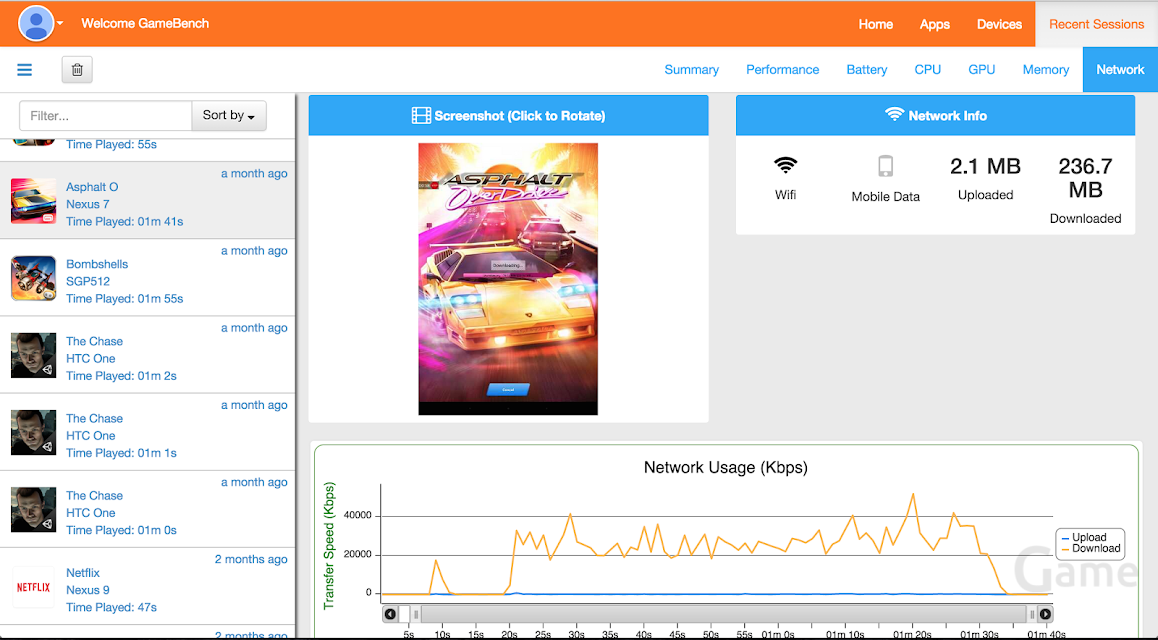The image size is (1158, 640).
Task: Click chart scrollbar right arrow button
Action: 1045,613
